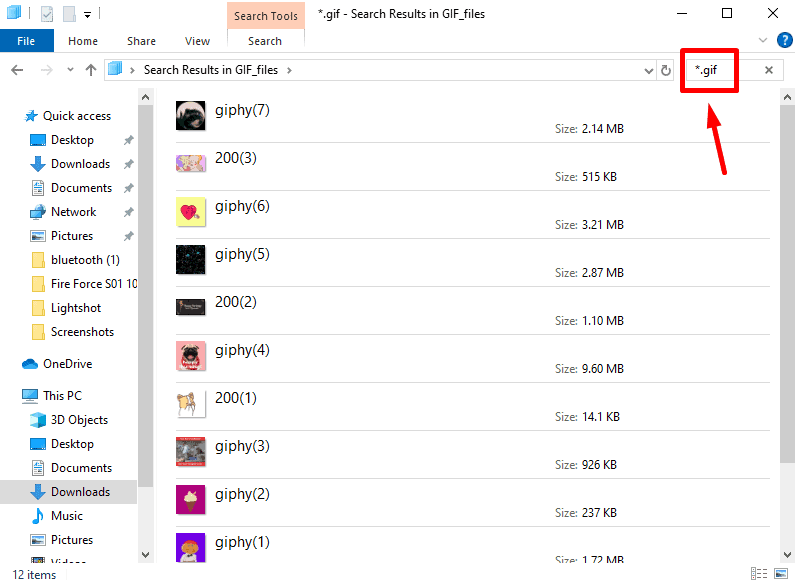This screenshot has height=585, width=795.
Task: Click the address bar location icon
Action: (116, 68)
